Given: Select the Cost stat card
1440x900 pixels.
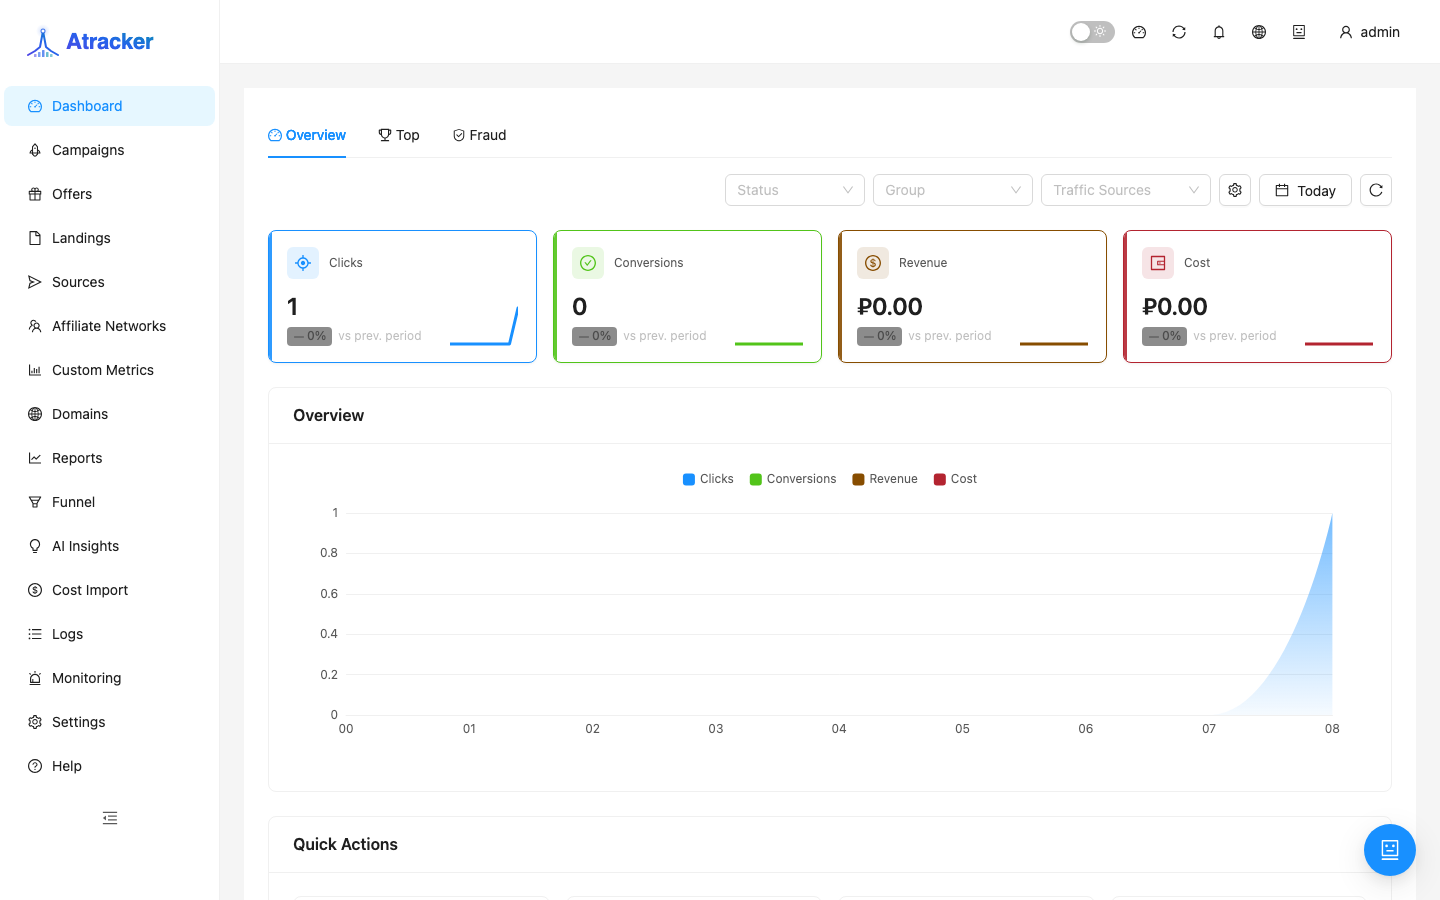Looking at the screenshot, I should click(1257, 296).
